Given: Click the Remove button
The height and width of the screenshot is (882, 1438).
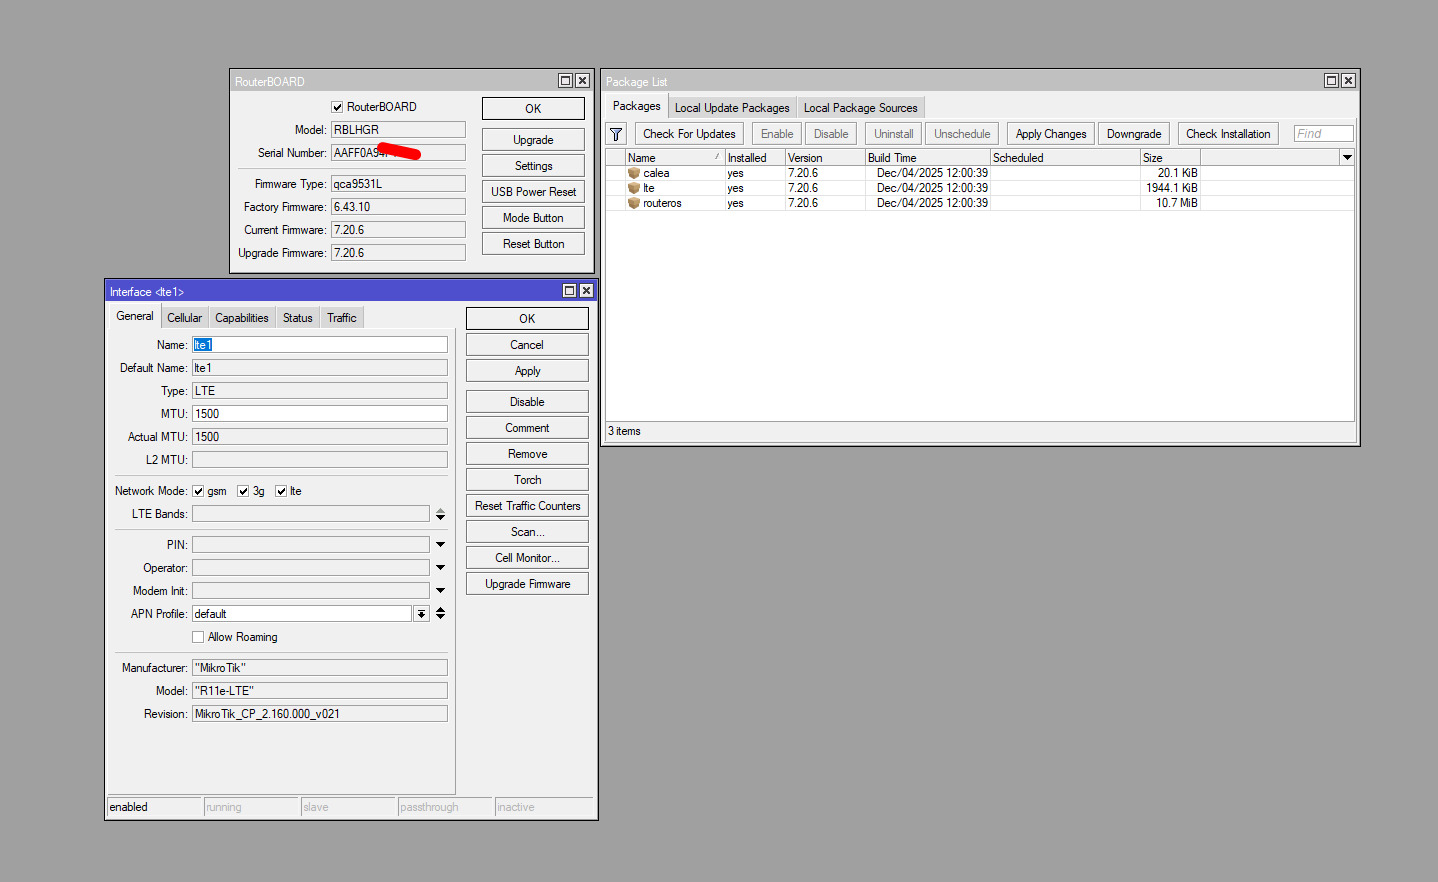Looking at the screenshot, I should pyautogui.click(x=527, y=454).
